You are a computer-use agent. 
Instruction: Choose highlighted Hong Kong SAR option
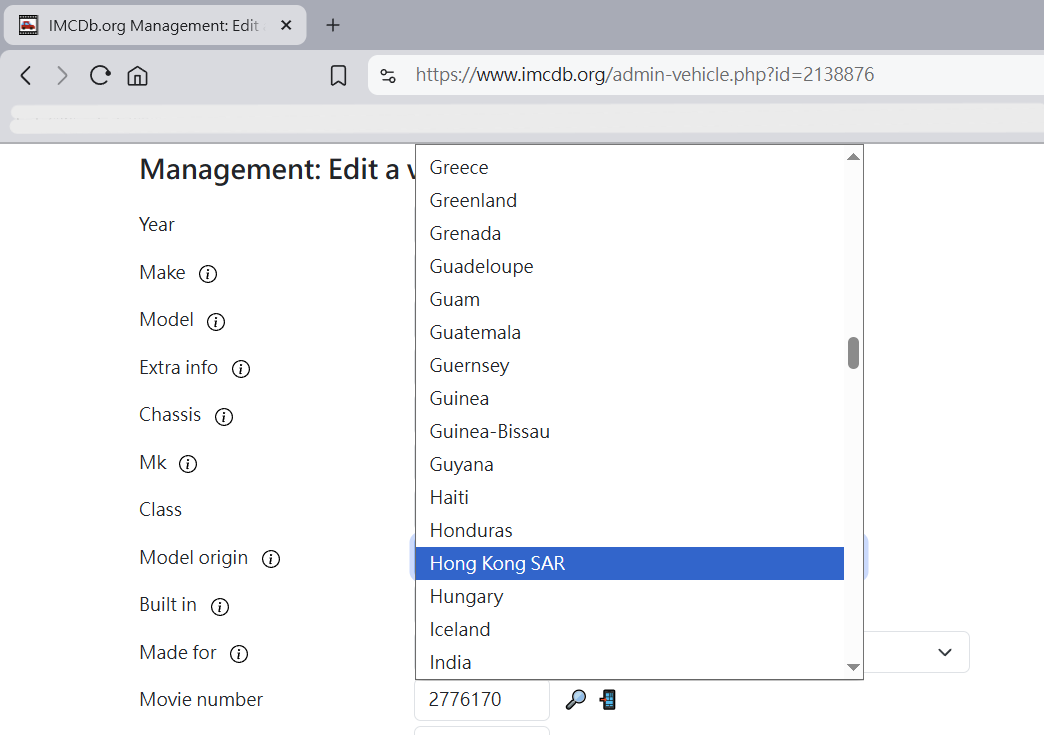point(630,563)
